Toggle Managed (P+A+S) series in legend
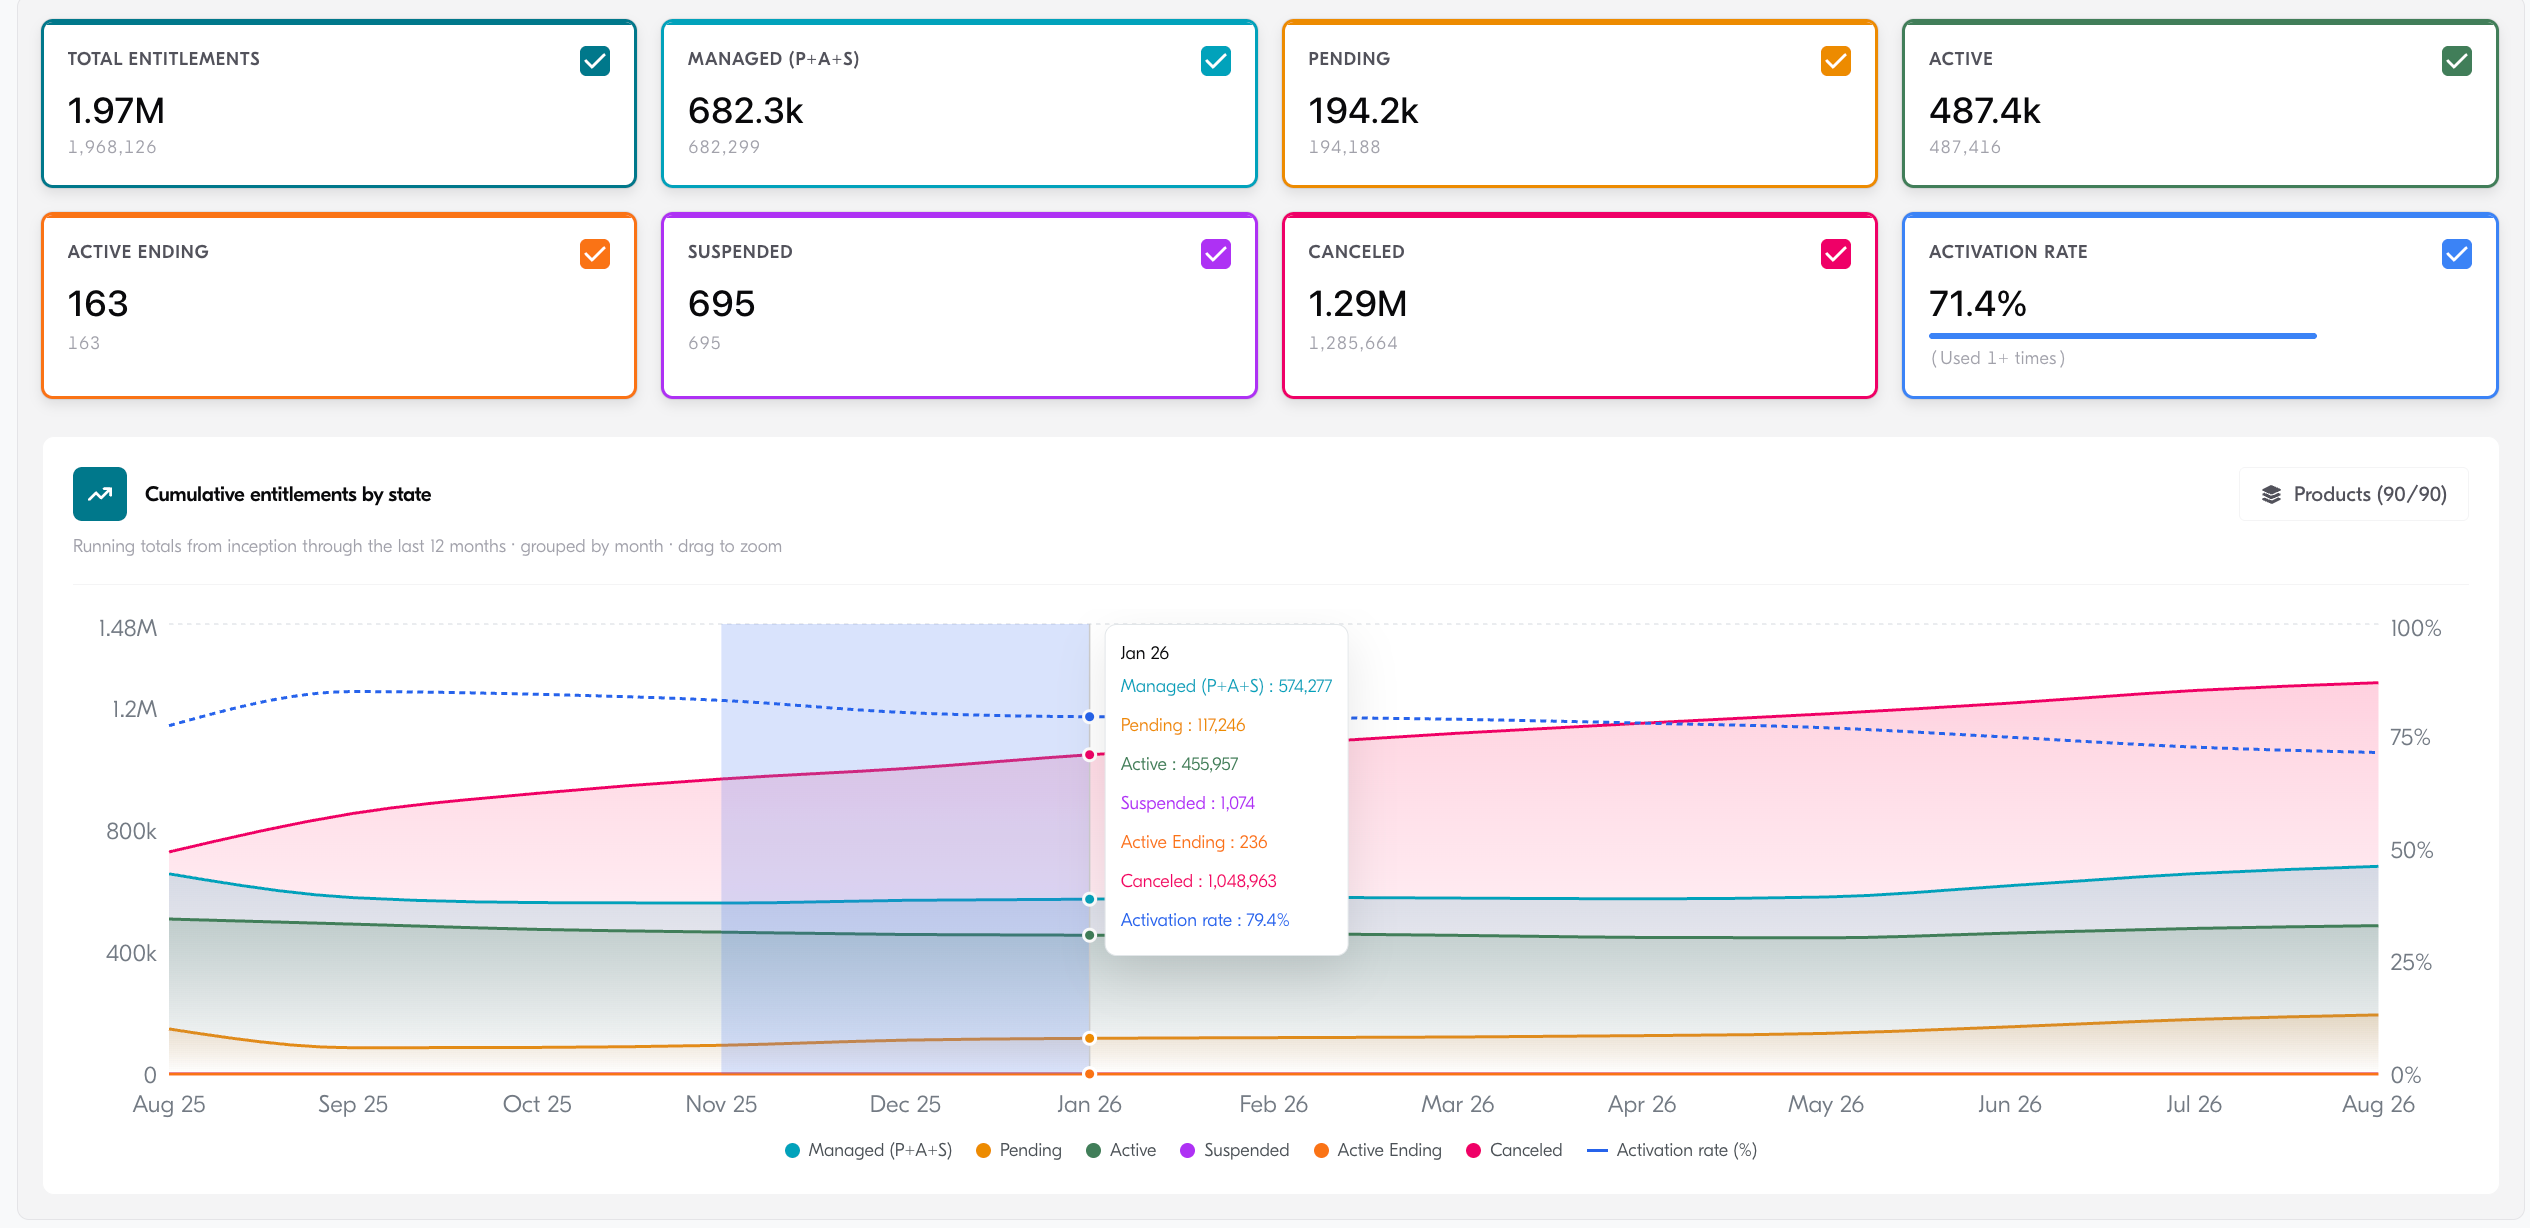 869,1150
